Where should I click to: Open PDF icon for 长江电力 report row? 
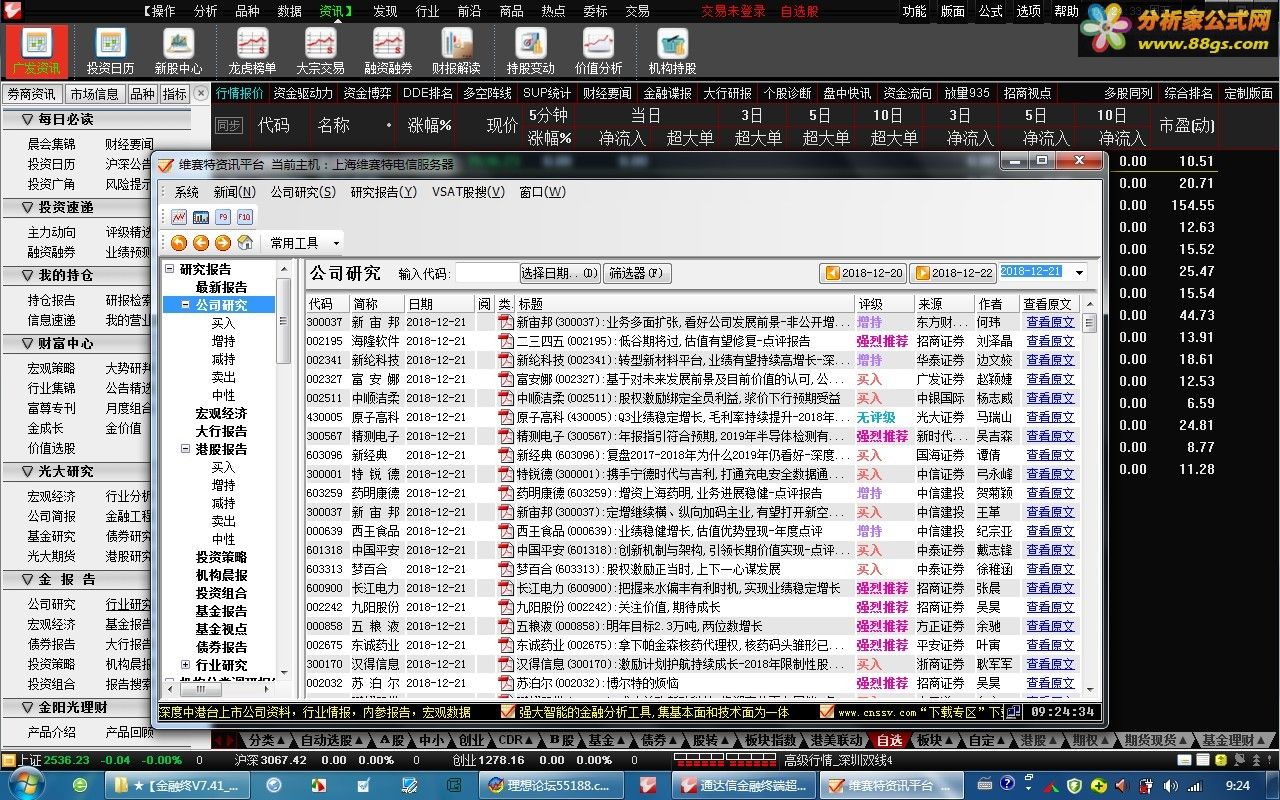coord(506,588)
